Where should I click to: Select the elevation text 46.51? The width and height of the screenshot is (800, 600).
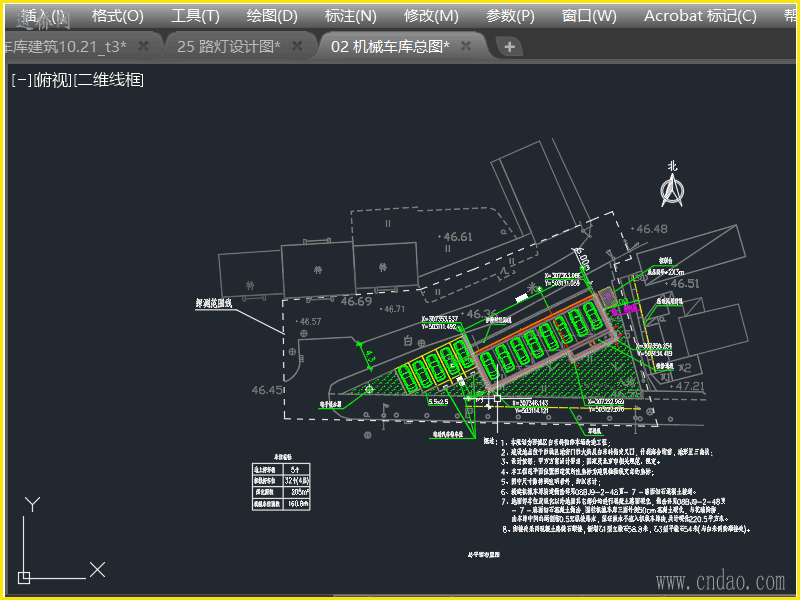point(685,283)
